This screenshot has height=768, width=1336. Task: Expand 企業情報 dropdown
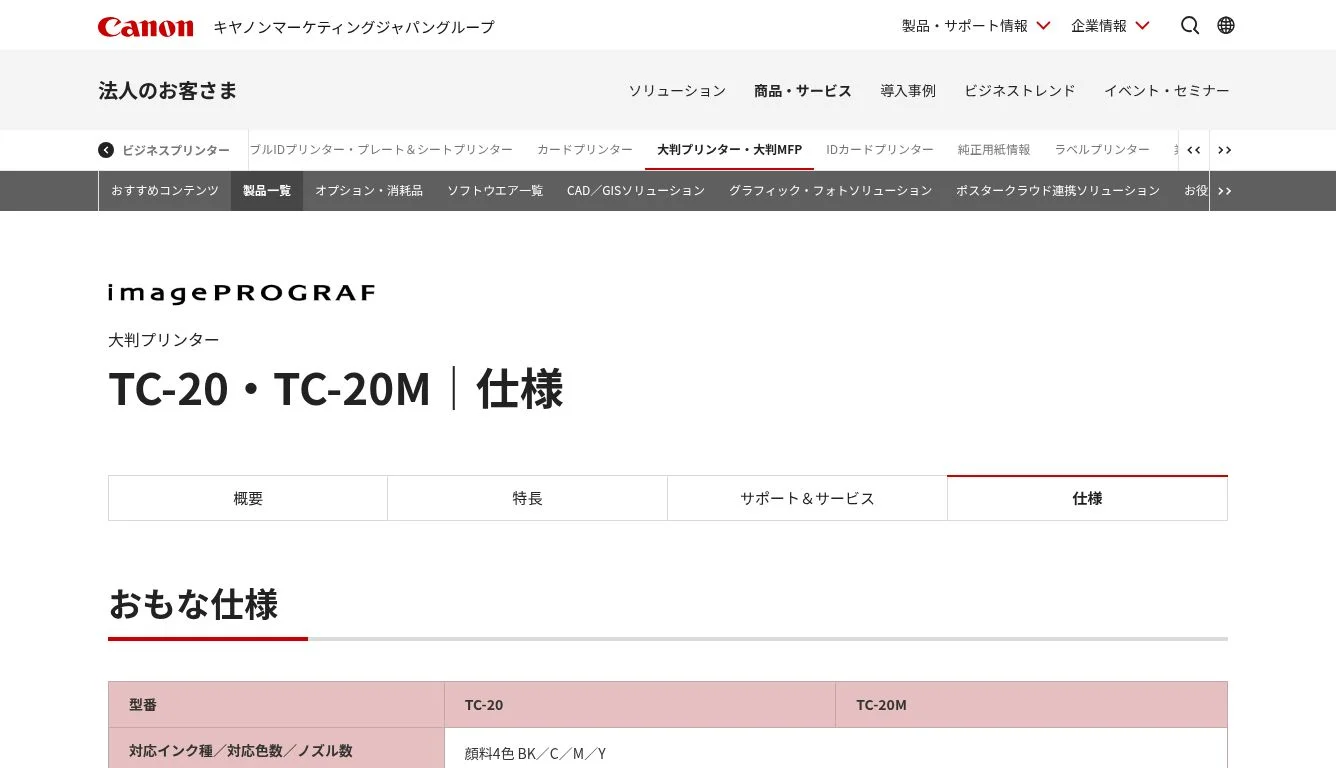click(1110, 26)
